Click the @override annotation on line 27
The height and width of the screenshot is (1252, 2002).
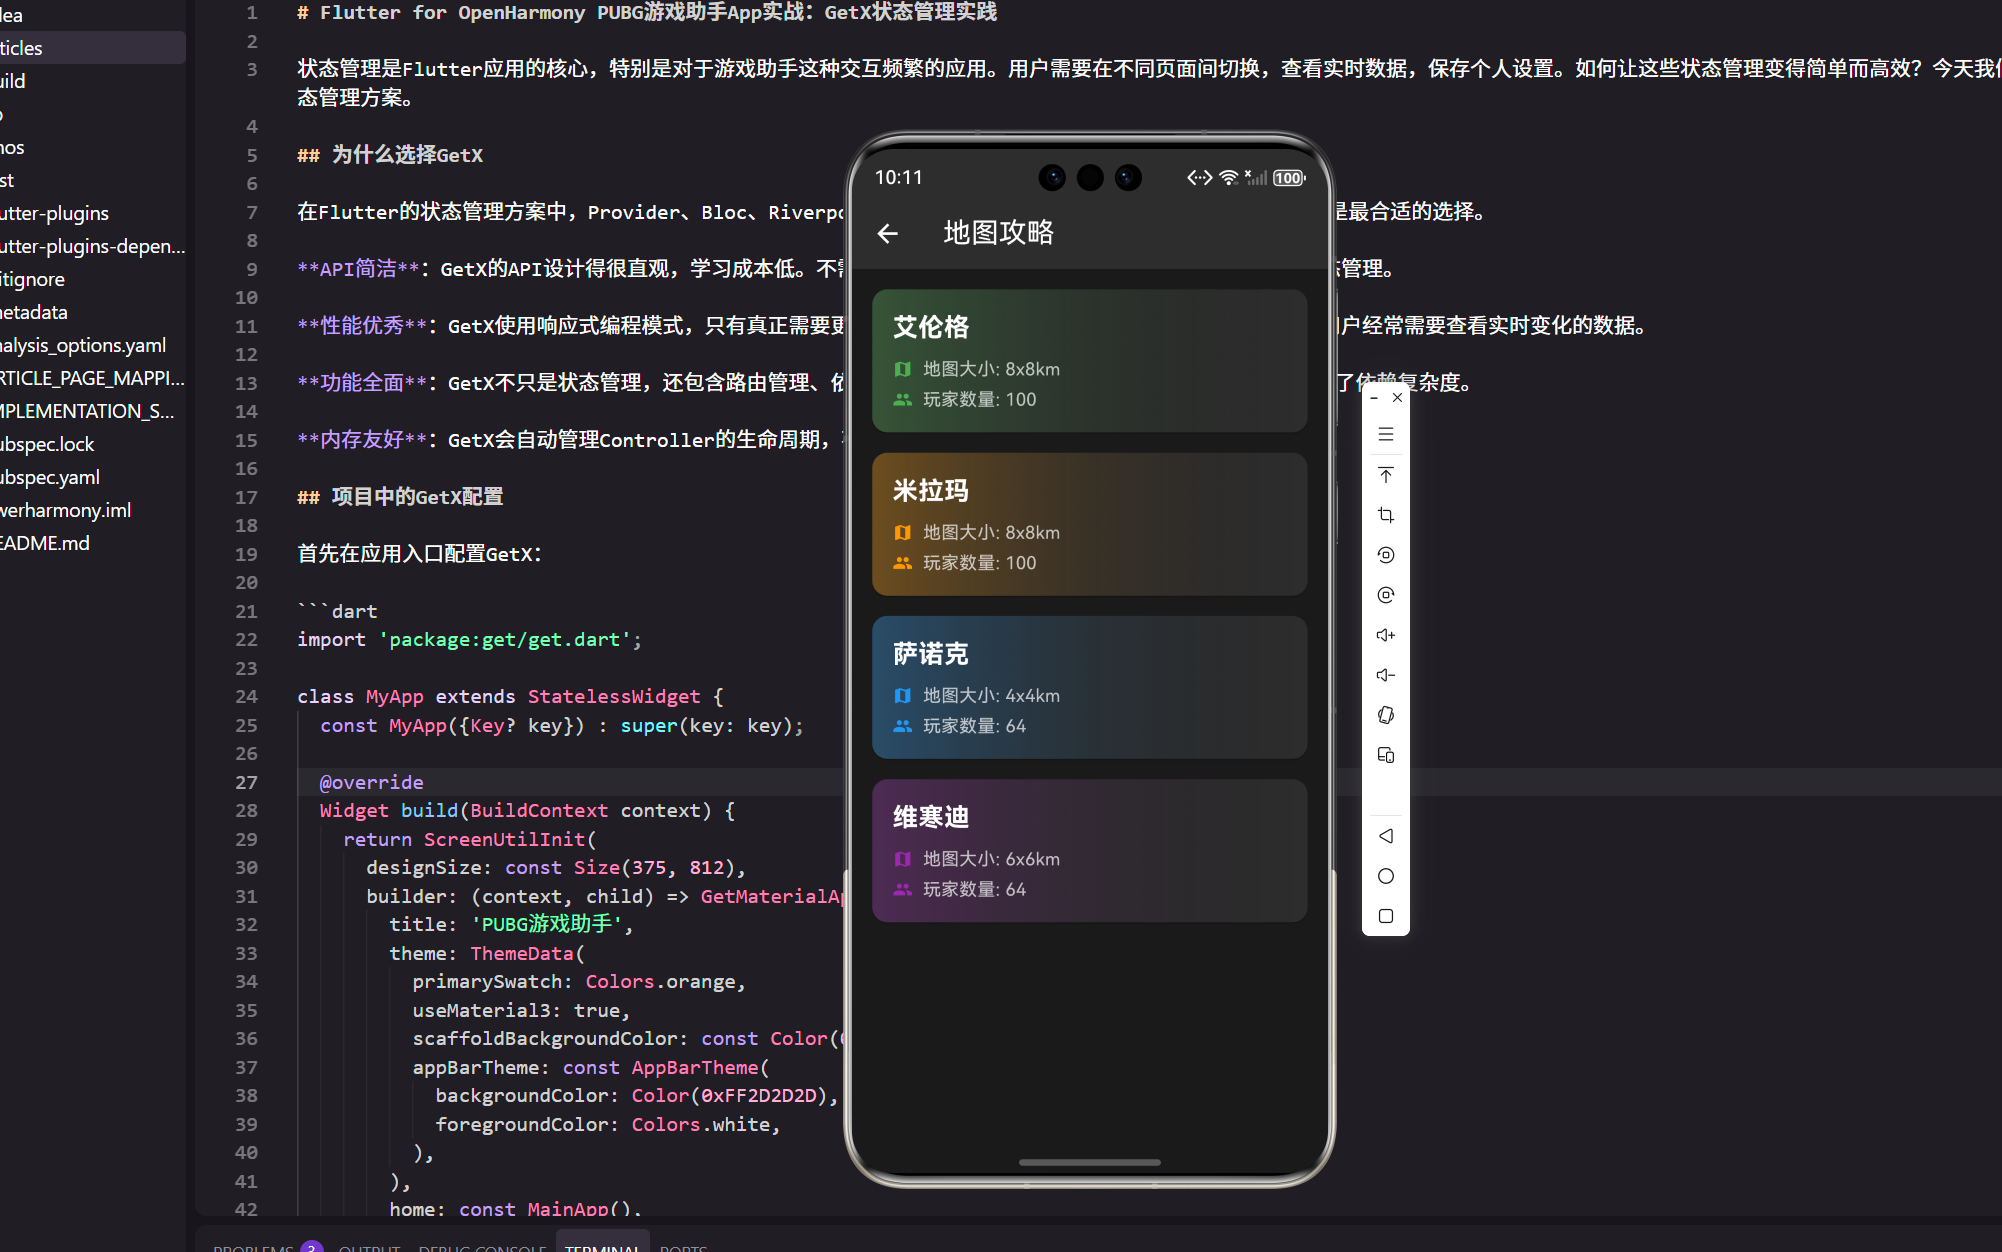[x=371, y=782]
